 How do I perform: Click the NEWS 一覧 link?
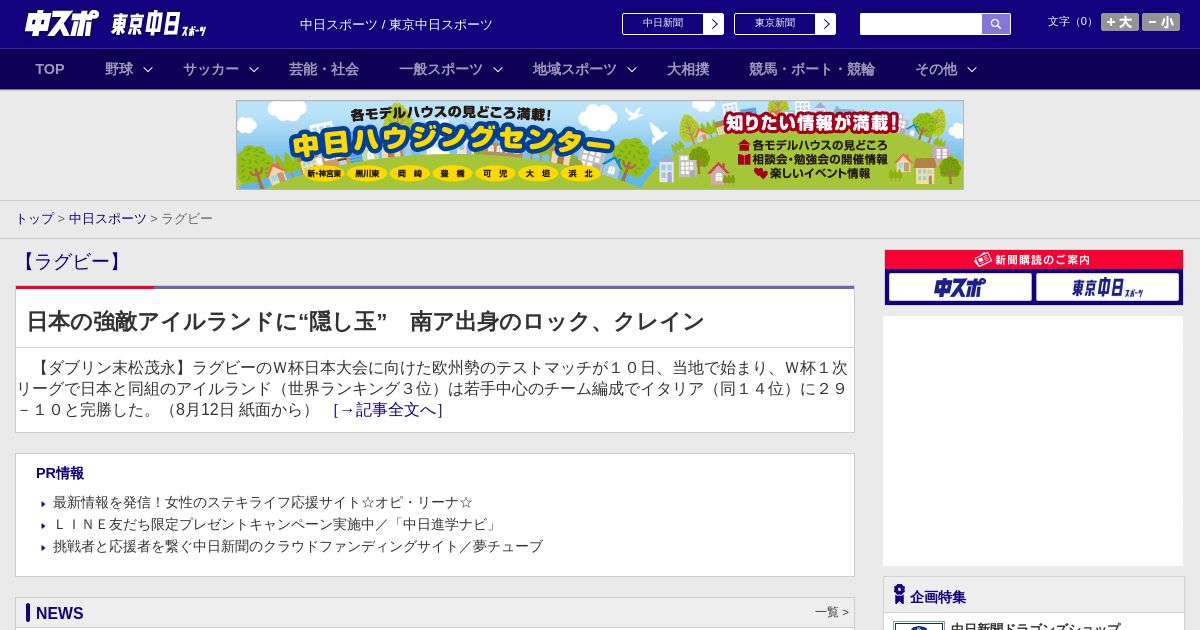coord(832,612)
